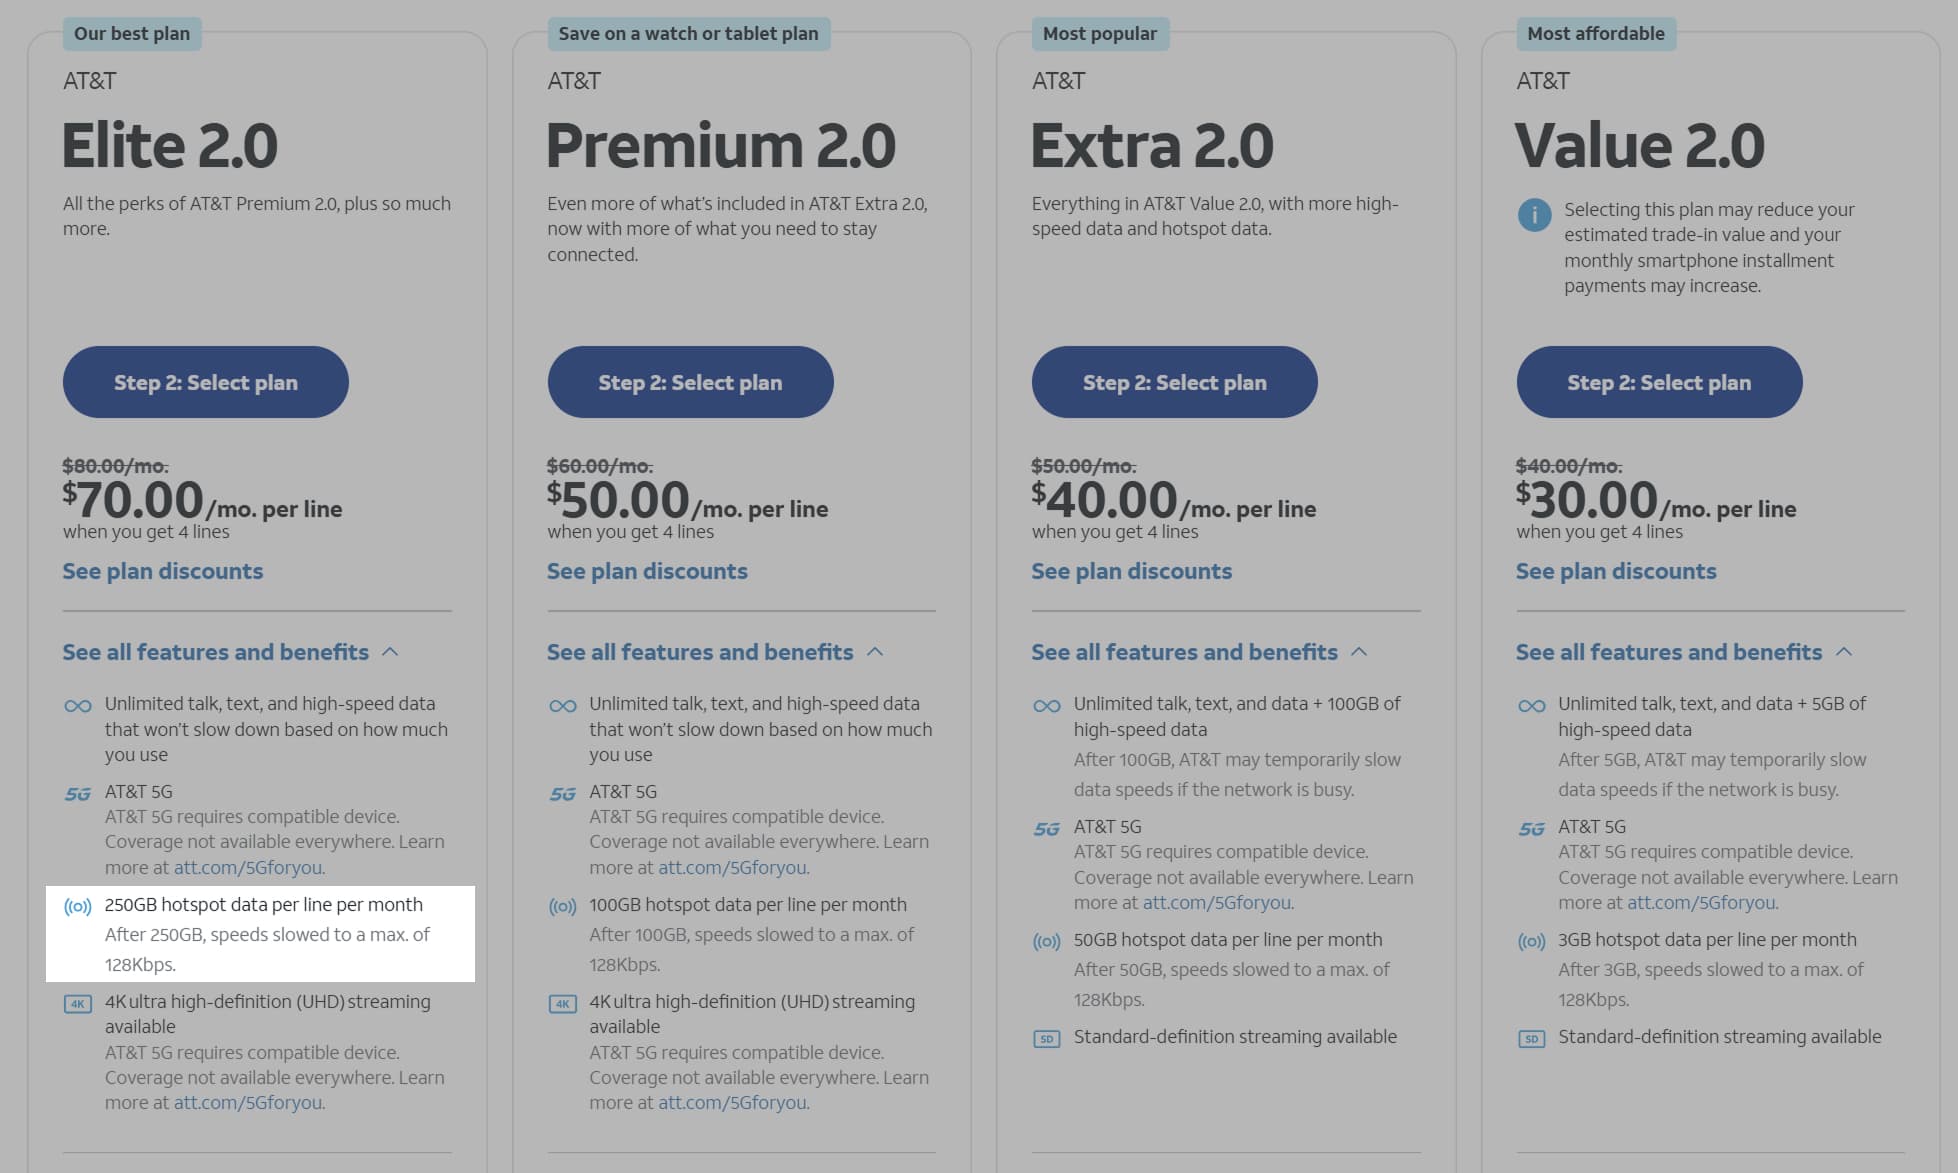This screenshot has width=1958, height=1173.
Task: Click the 4K icon in the Elite 2.0 features
Action: point(78,1004)
